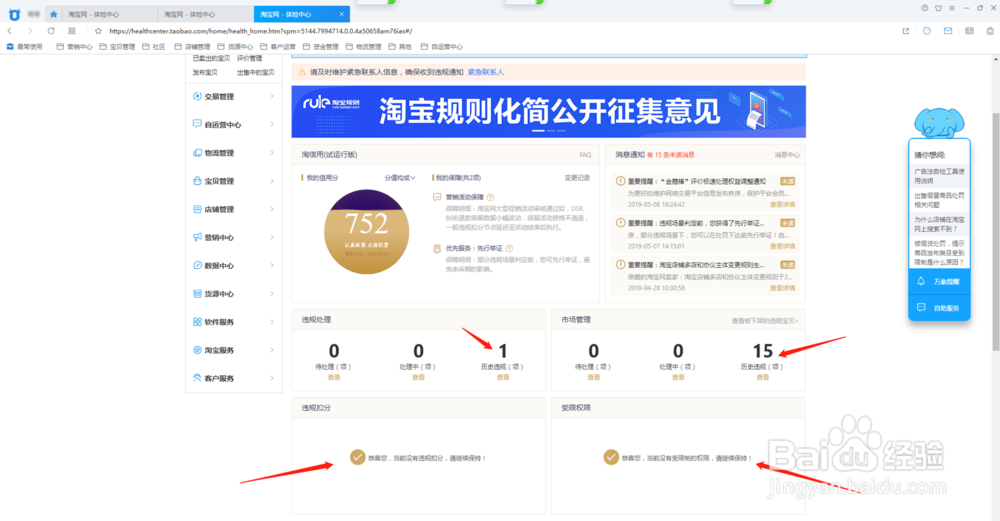The image size is (1000, 521).
Task: Bookmark page with the star icon
Action: pyautogui.click(x=98, y=31)
